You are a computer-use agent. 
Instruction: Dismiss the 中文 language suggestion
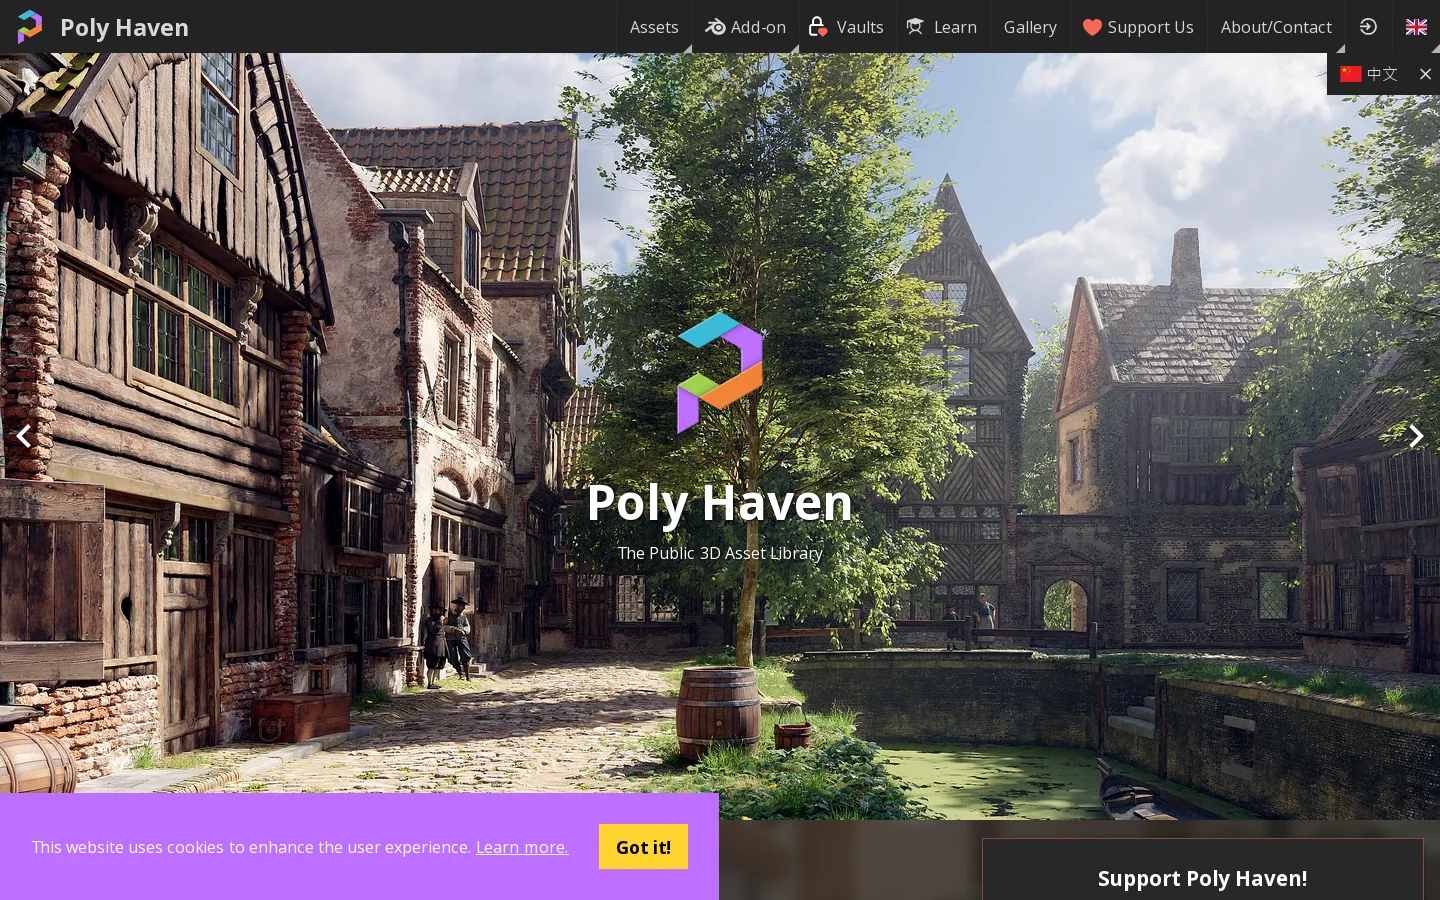click(x=1425, y=74)
